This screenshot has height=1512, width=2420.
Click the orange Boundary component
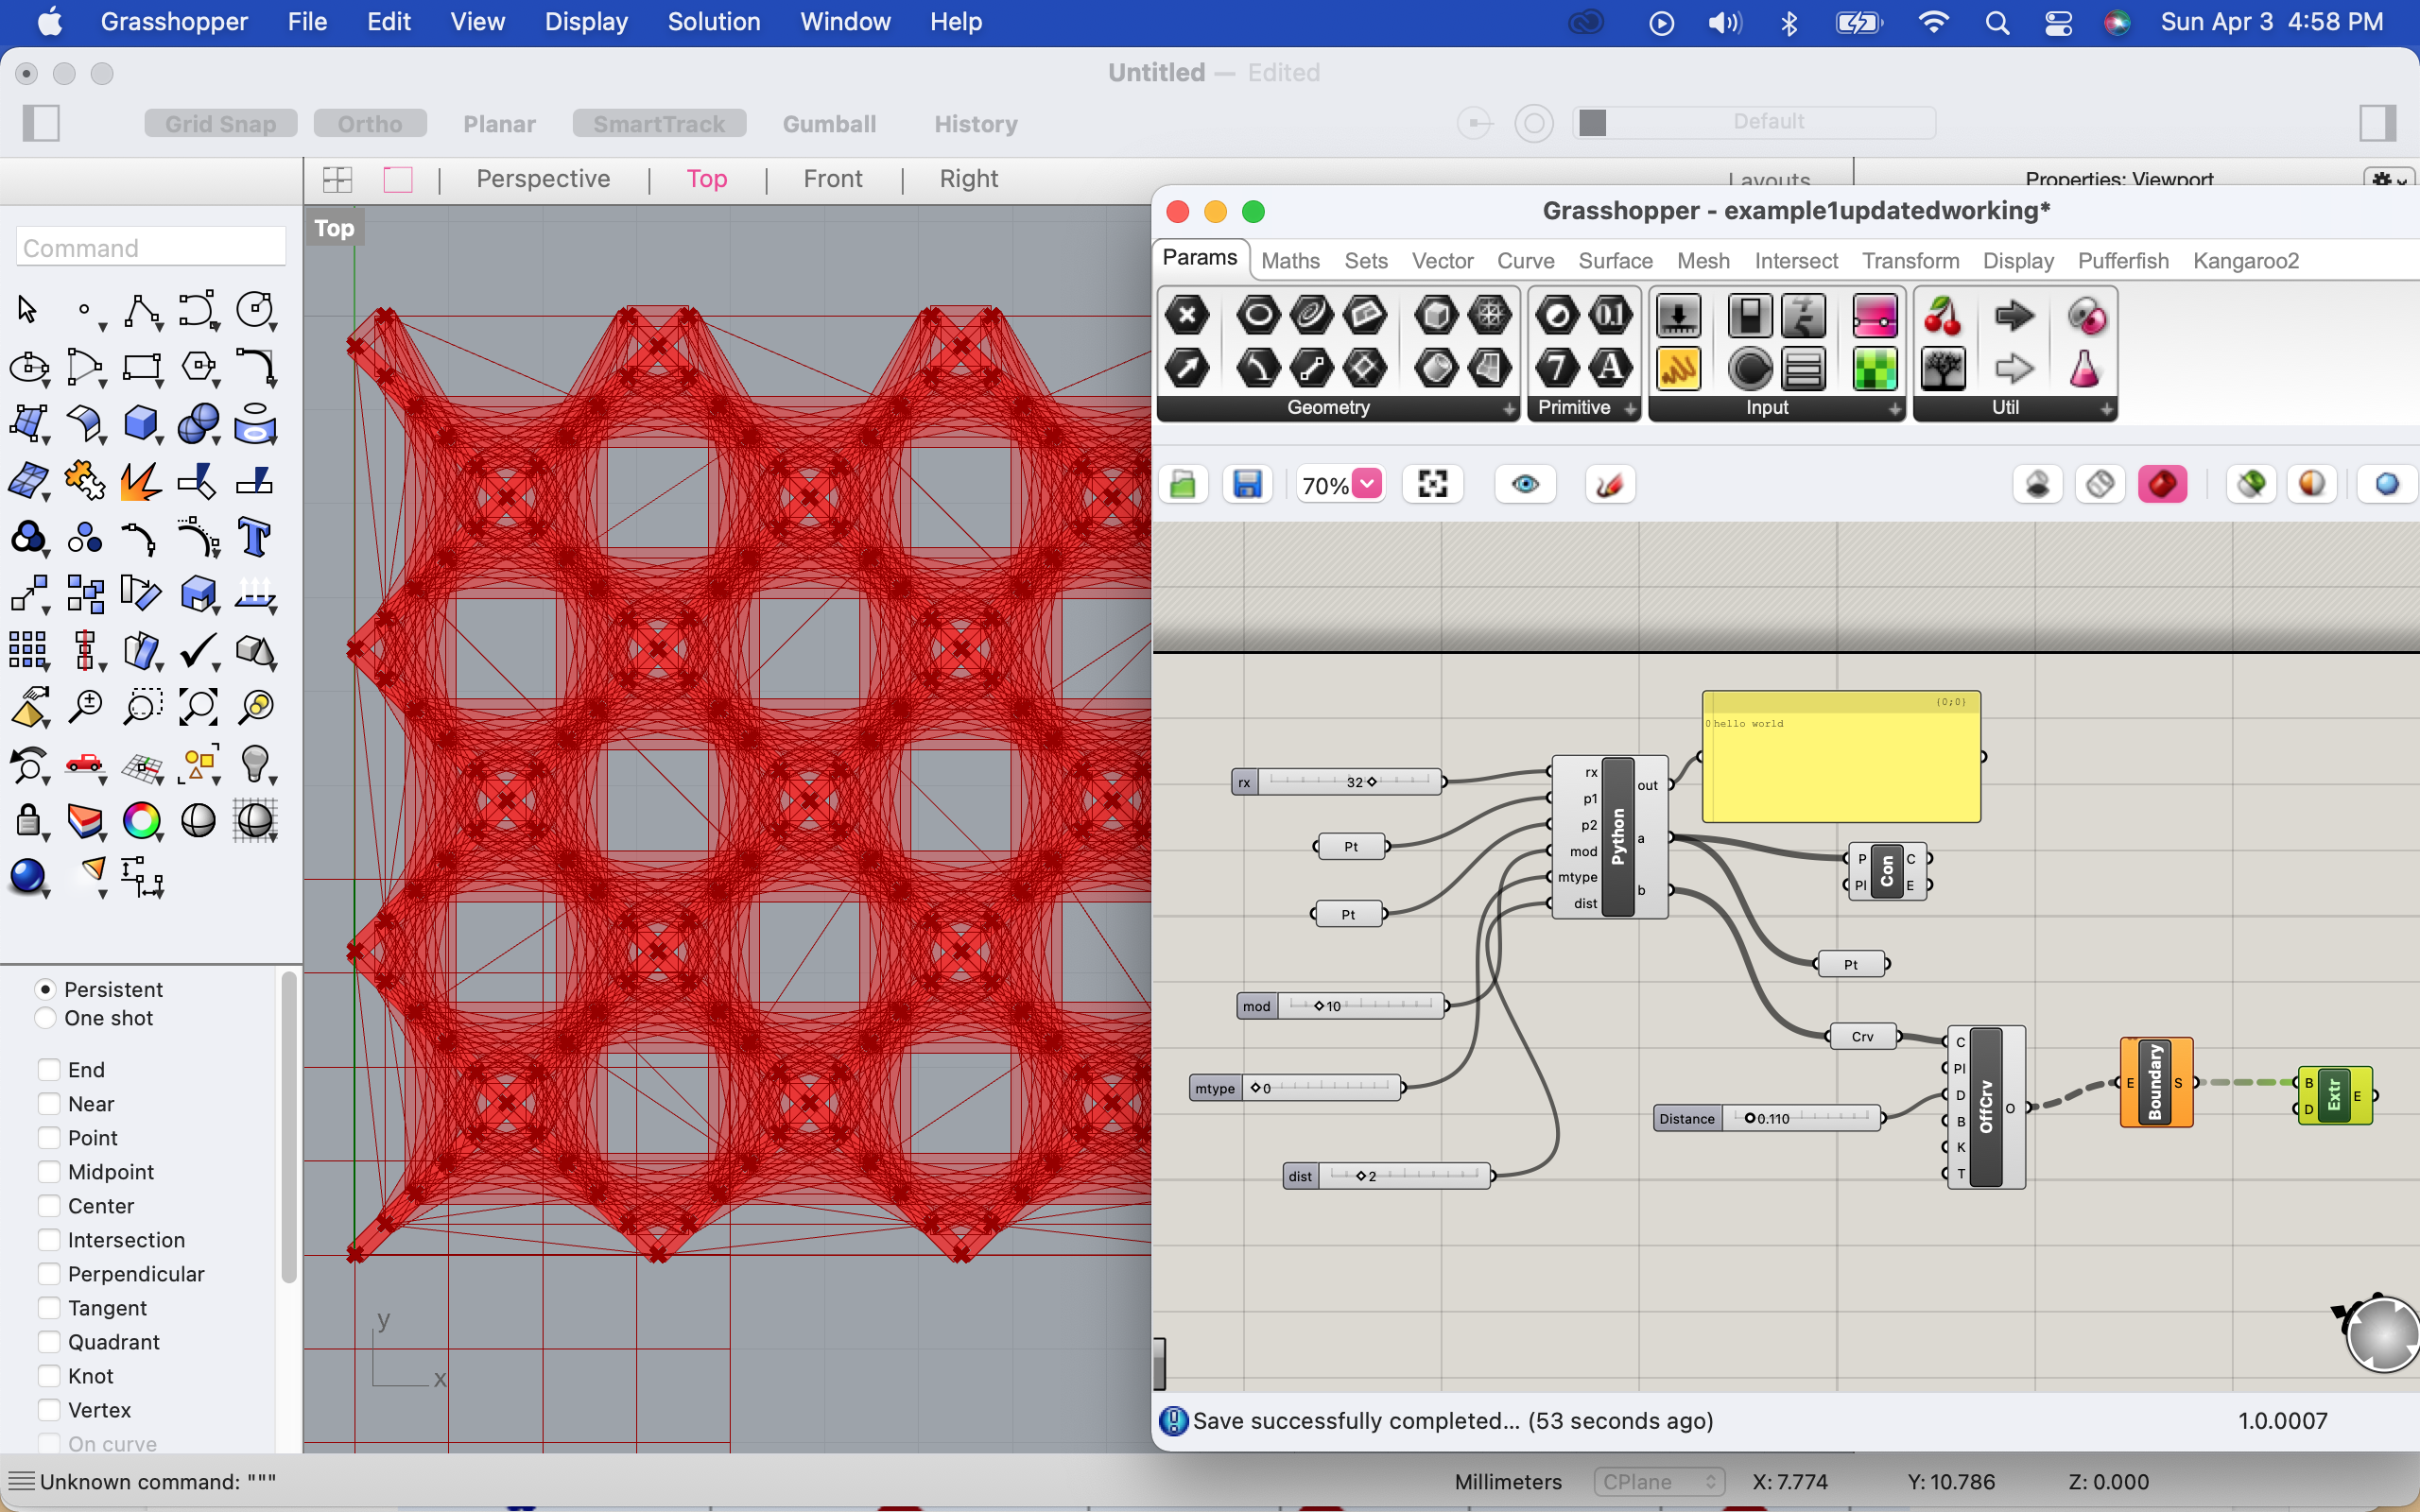2156,1082
